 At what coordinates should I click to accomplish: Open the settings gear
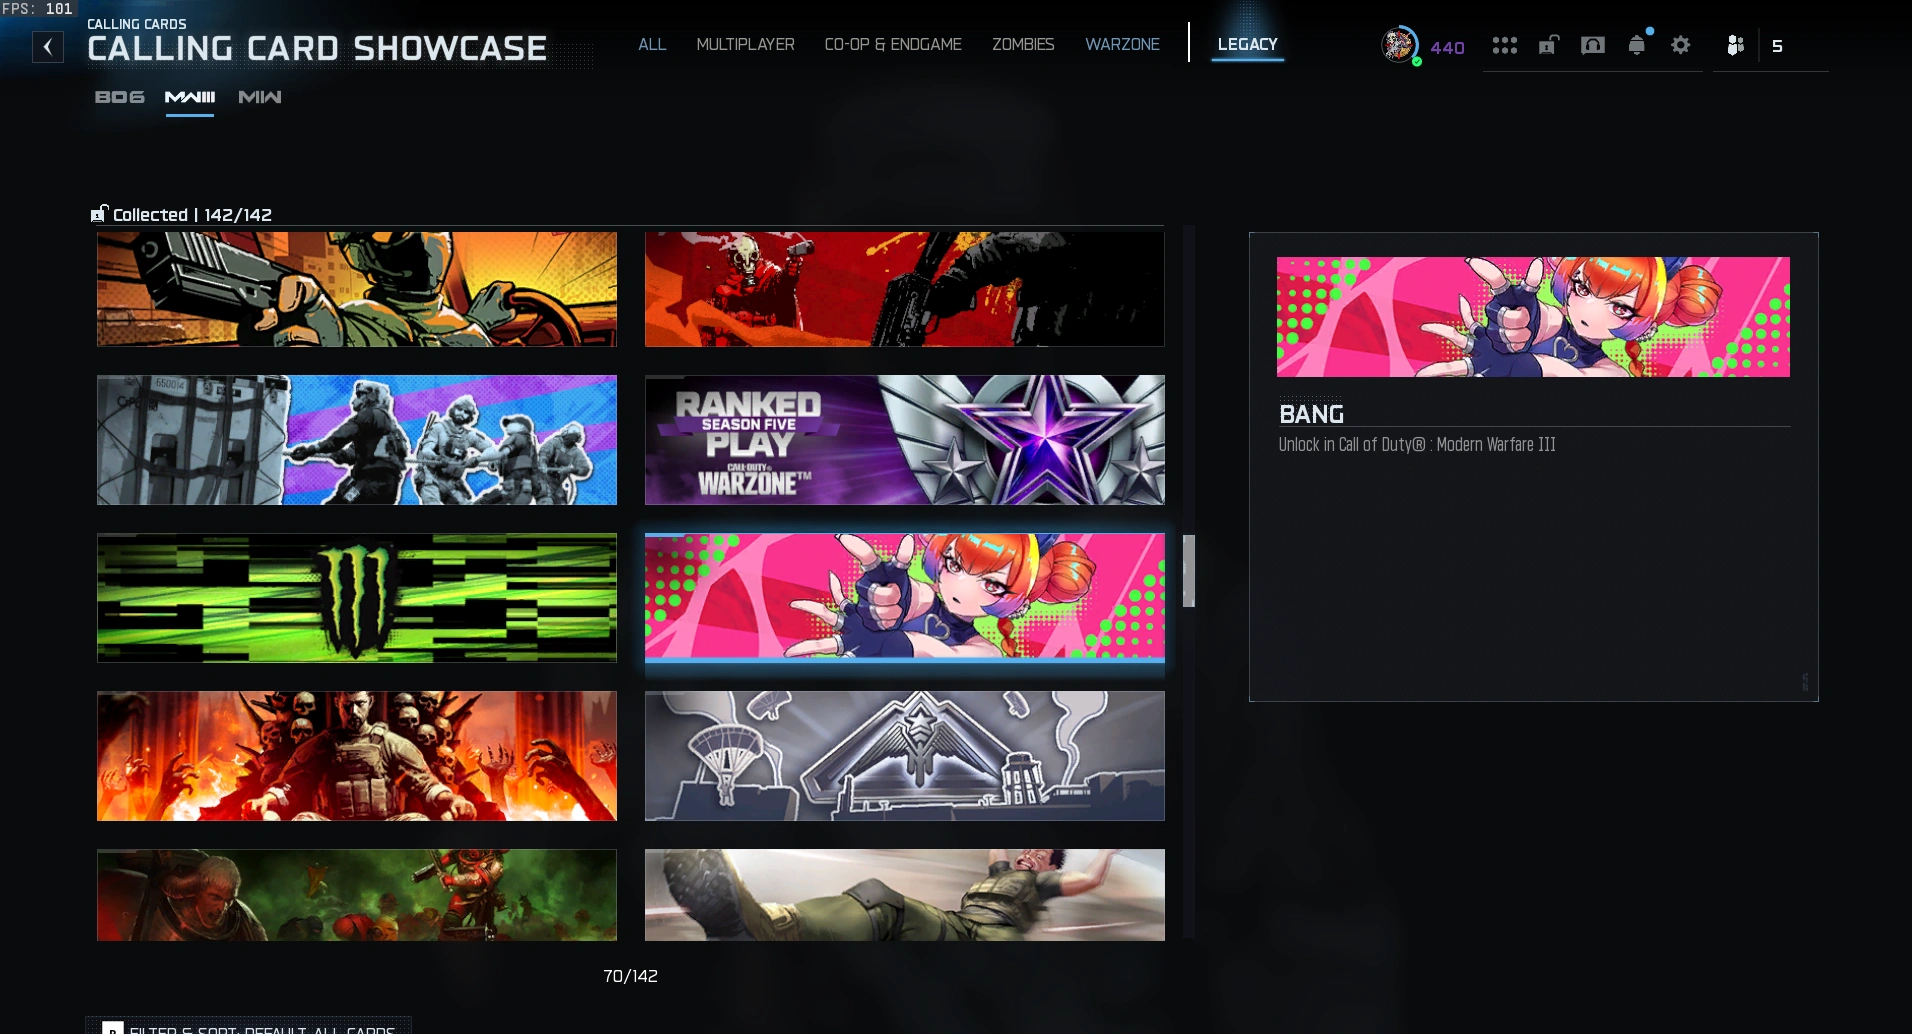pos(1680,45)
